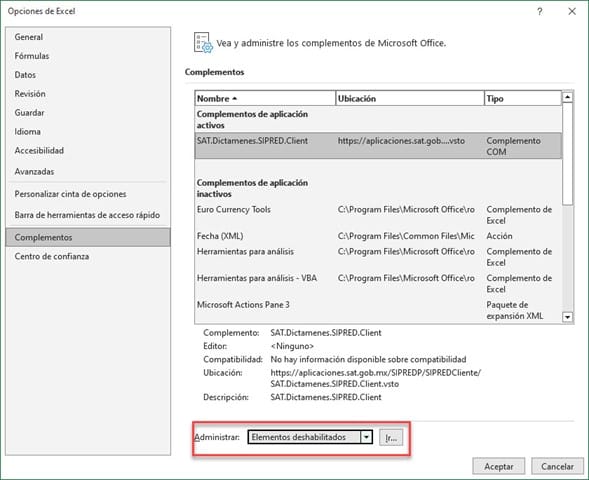This screenshot has width=589, height=480.
Task: Click the list scrollbar down arrow
Action: [567, 317]
